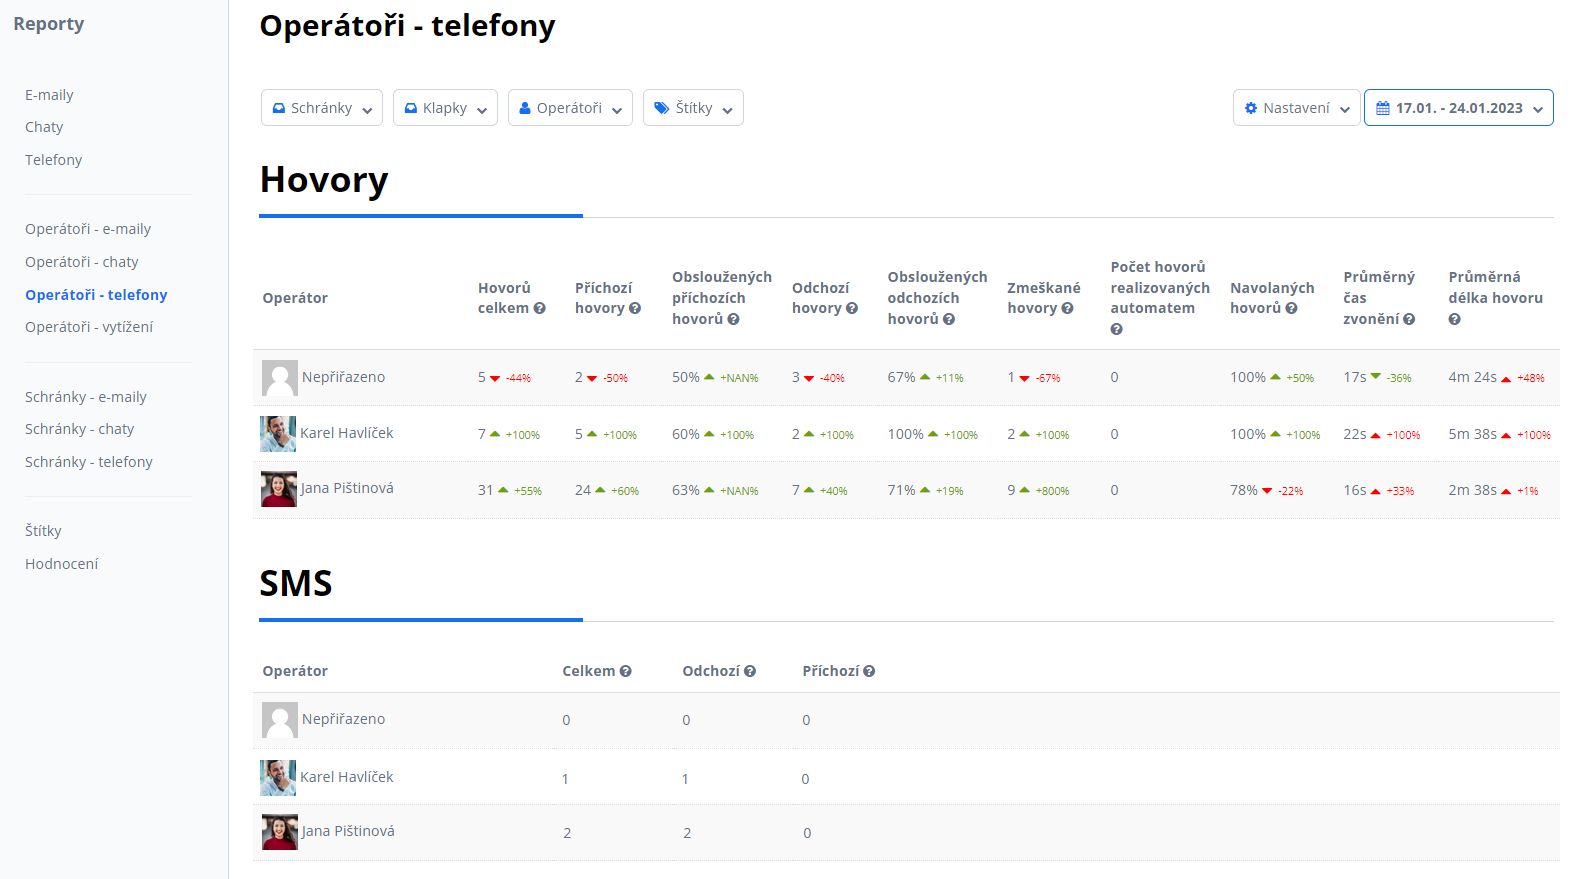Click Karel Havlíček's avatar in Hovory table

click(x=278, y=434)
